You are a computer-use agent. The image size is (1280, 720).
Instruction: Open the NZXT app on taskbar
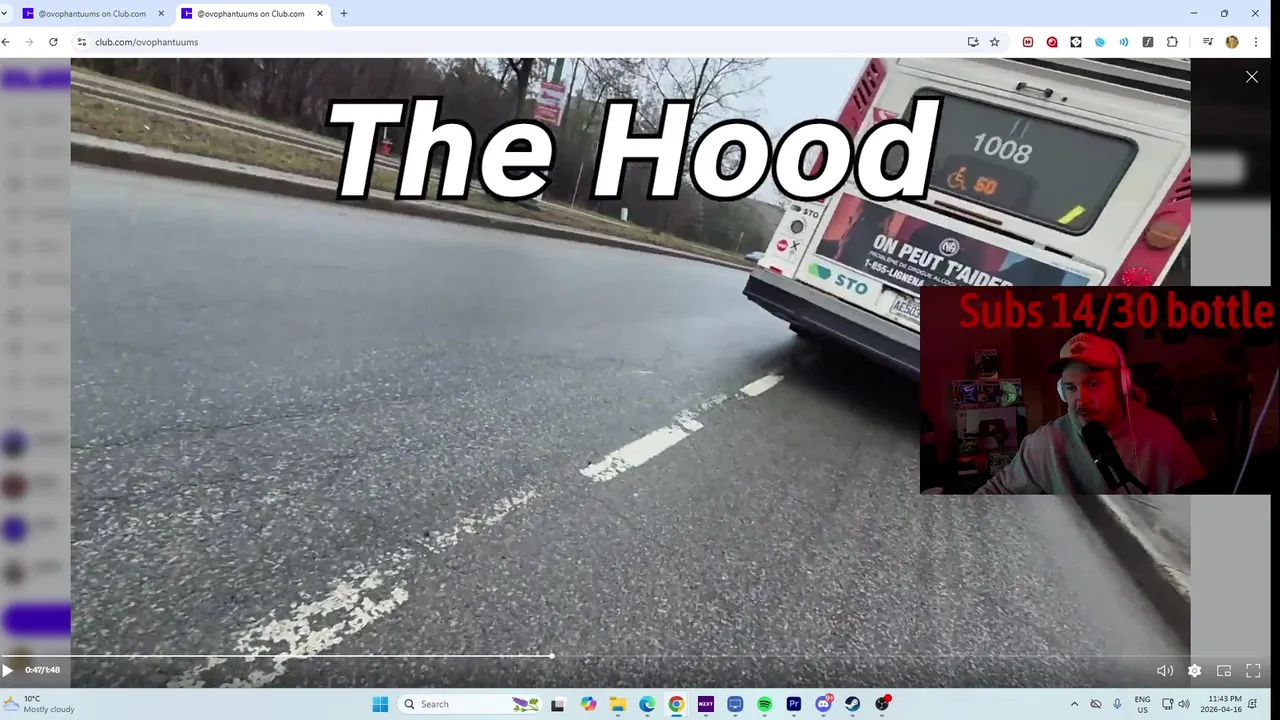point(706,704)
